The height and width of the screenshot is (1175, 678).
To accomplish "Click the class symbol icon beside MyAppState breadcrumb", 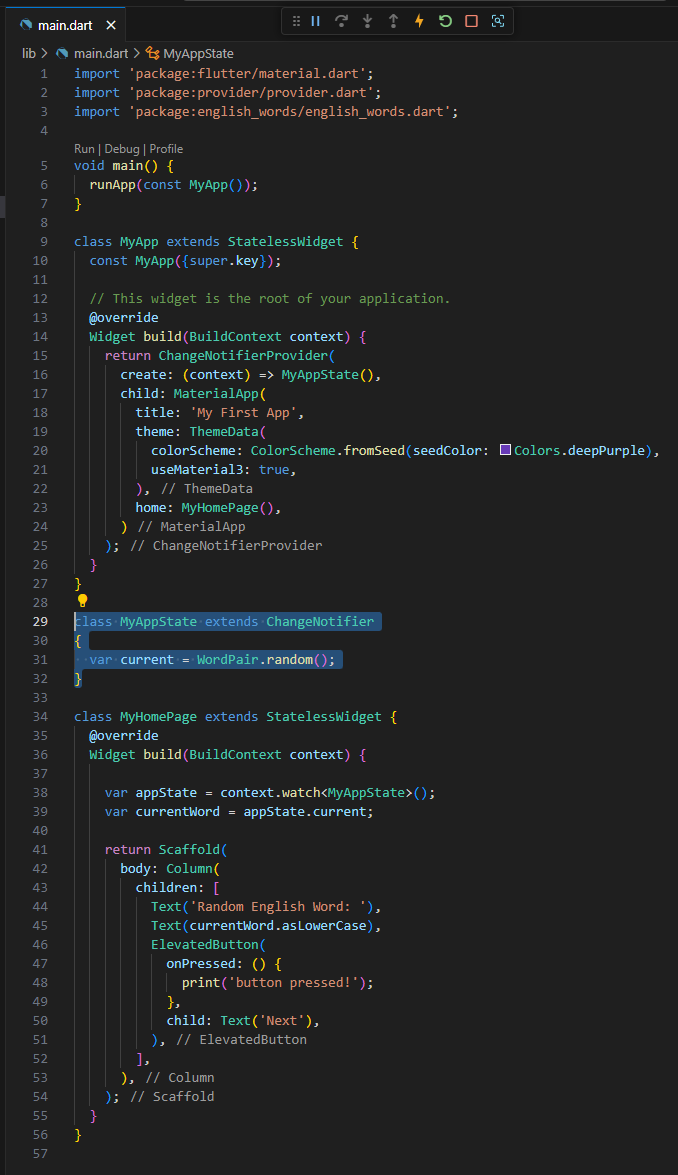I will point(153,53).
